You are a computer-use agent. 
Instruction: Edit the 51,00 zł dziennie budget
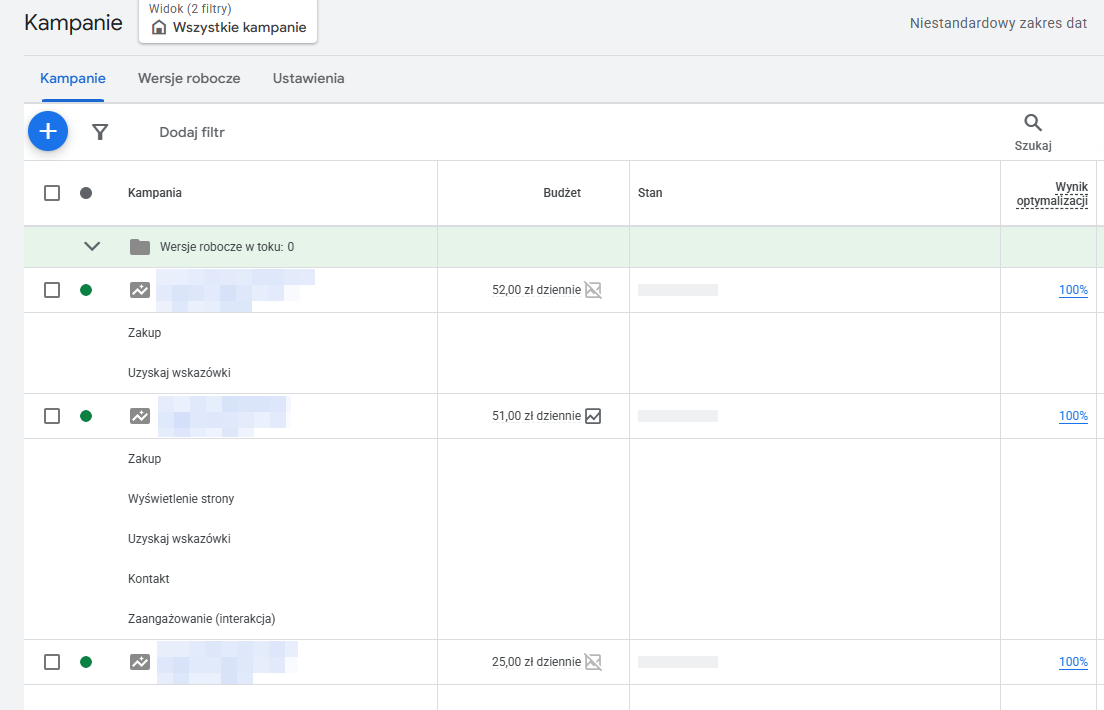(537, 416)
